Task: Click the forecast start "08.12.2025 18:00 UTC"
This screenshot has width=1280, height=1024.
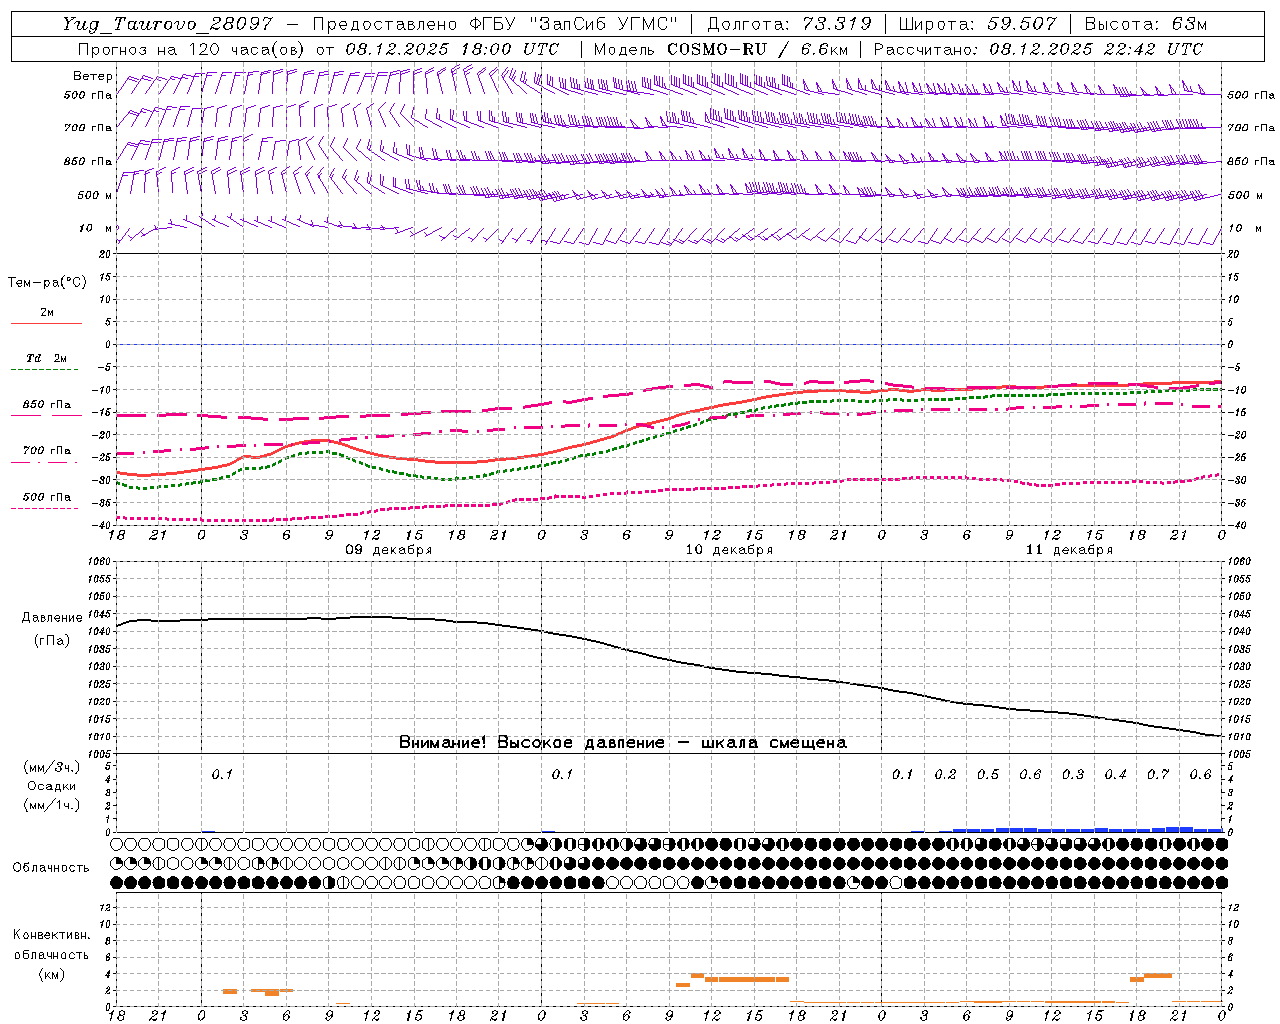Action: 452,49
